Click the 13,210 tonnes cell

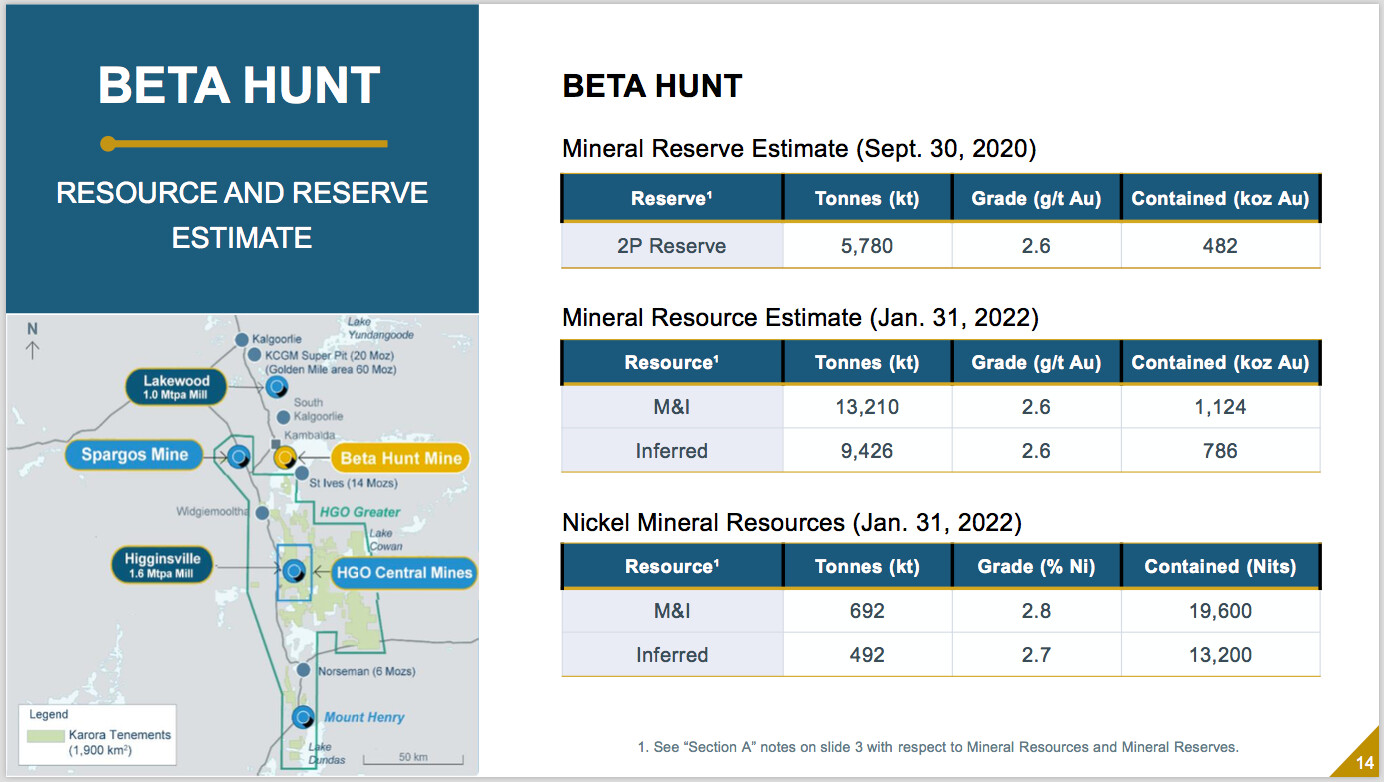[867, 407]
